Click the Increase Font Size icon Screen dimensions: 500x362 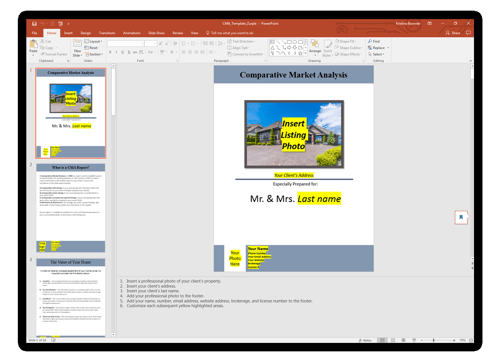pos(161,44)
